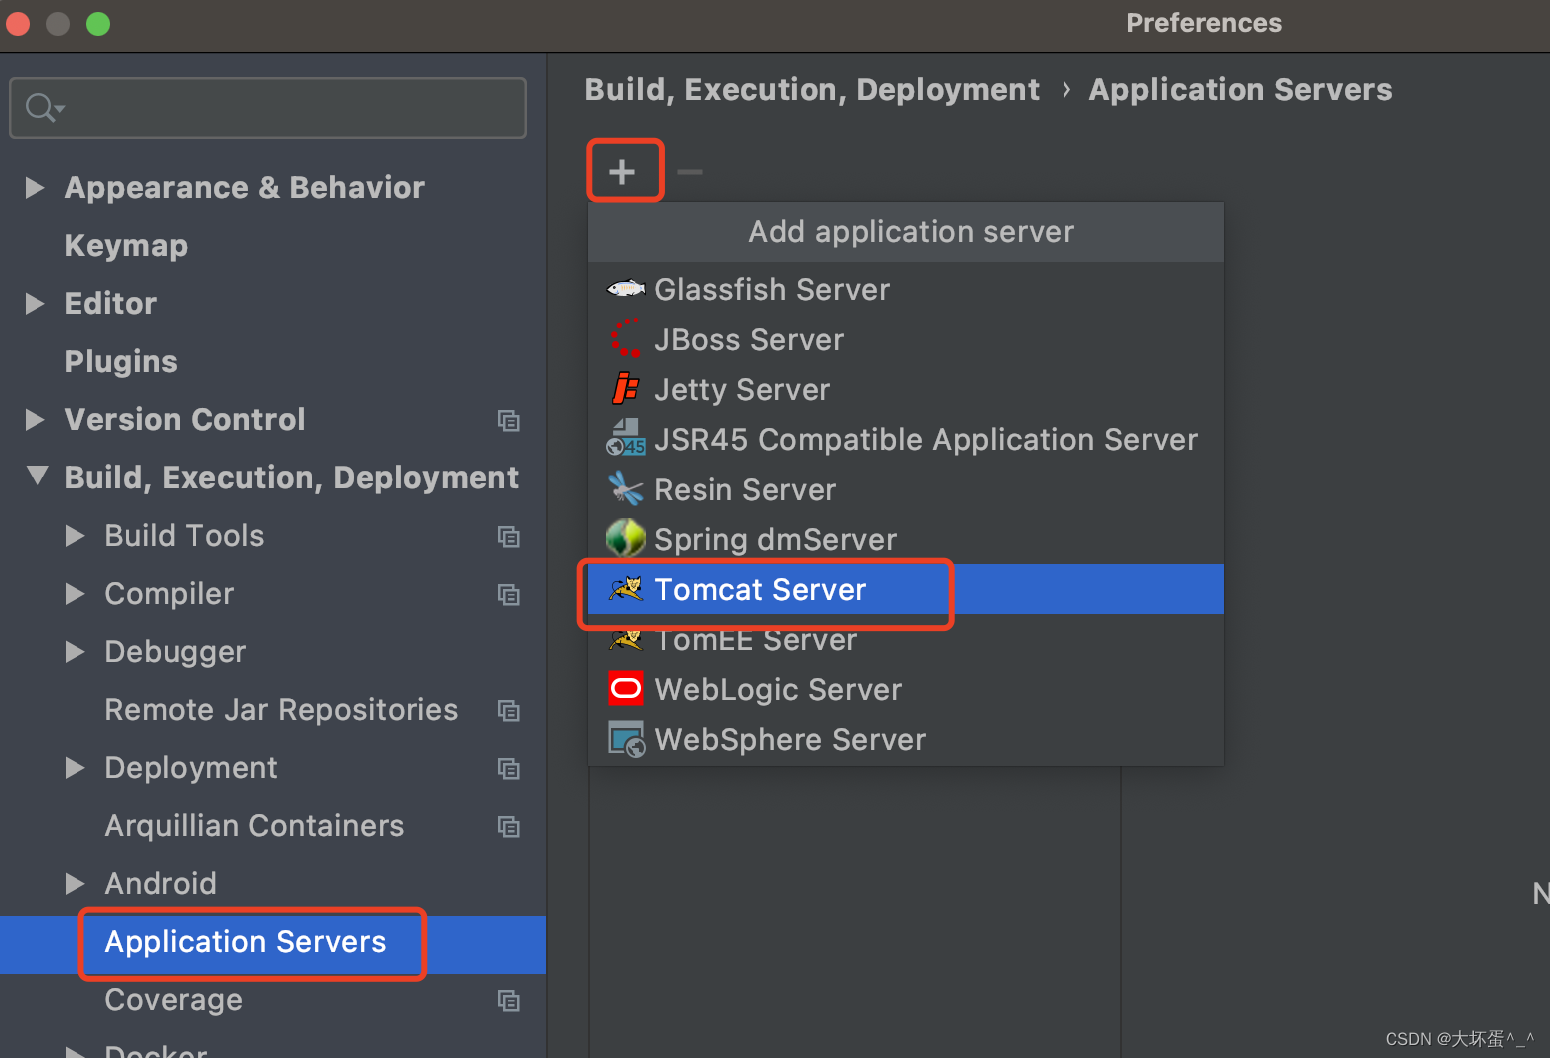Click the search magnifier icon
The width and height of the screenshot is (1550, 1058).
[x=40, y=107]
